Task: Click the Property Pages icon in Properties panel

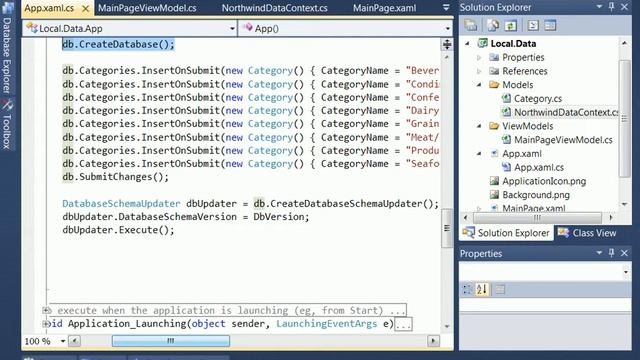Action: pyautogui.click(x=500, y=289)
